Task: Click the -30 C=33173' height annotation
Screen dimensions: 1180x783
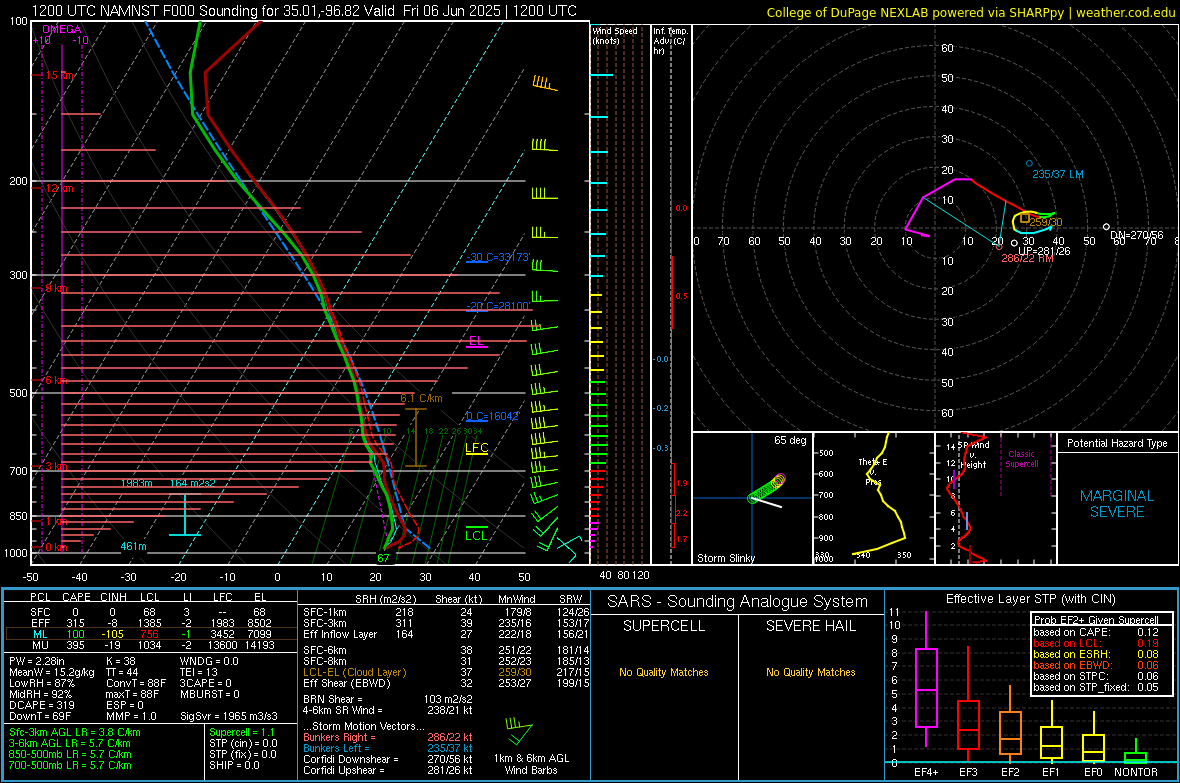Action: 498,257
